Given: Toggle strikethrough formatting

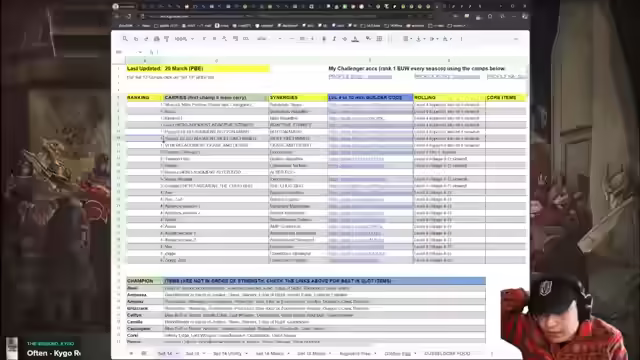Looking at the screenshot, I should (x=344, y=39).
